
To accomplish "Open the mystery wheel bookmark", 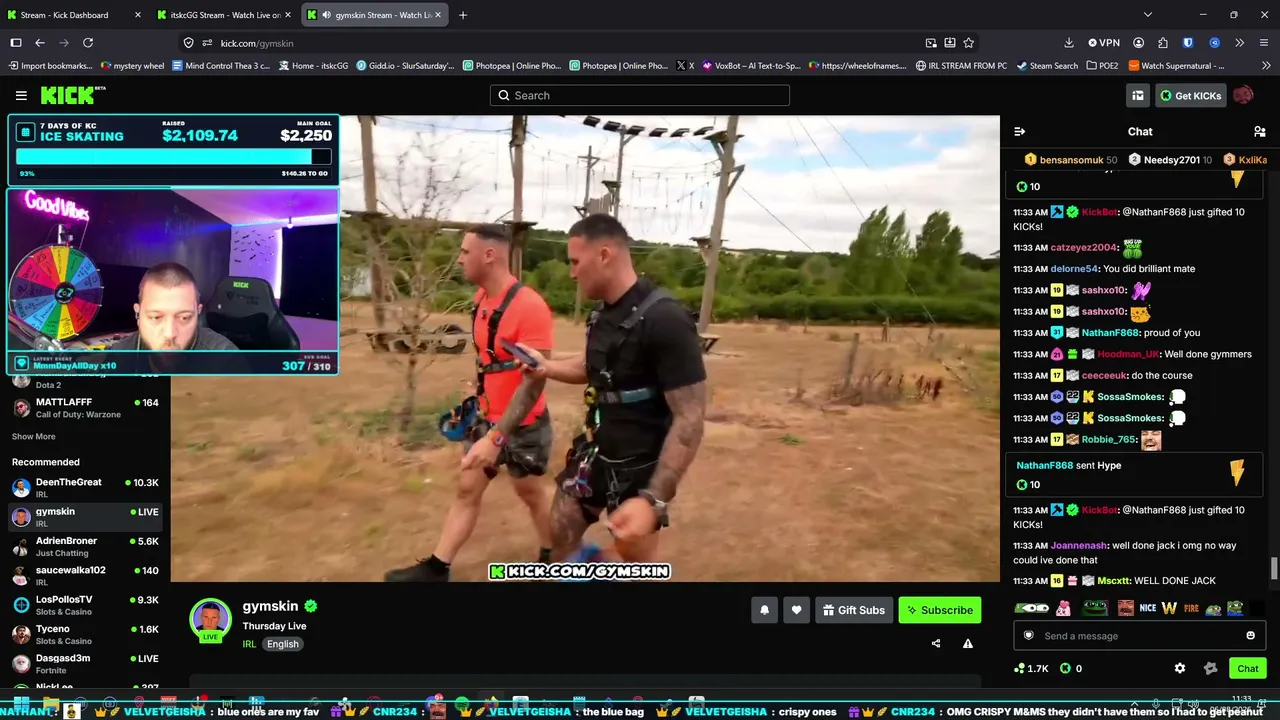I will point(132,66).
